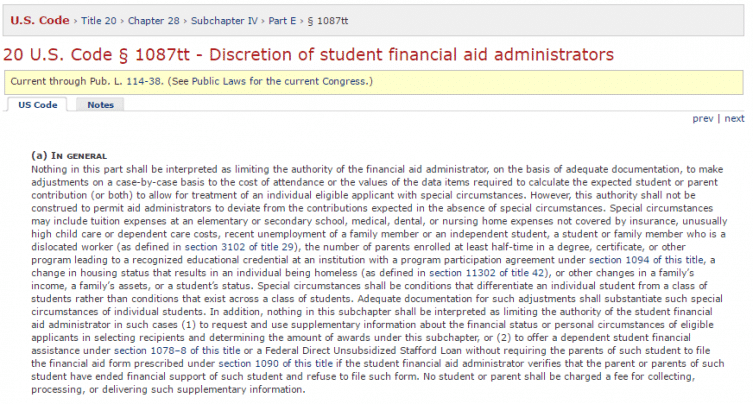Viewport: 753px width, 404px height.
Task: Click the § 1087tt breadcrumb item
Action: 328,21
